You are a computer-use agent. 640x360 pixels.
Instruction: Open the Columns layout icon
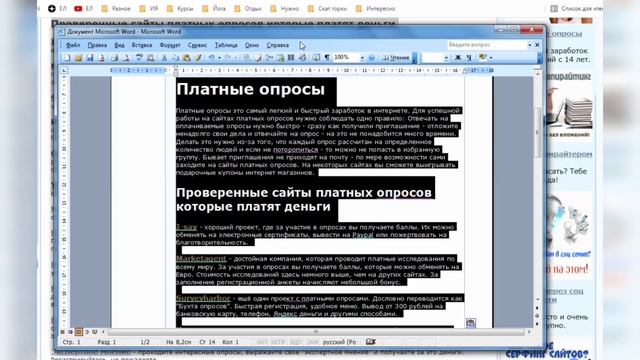point(291,58)
